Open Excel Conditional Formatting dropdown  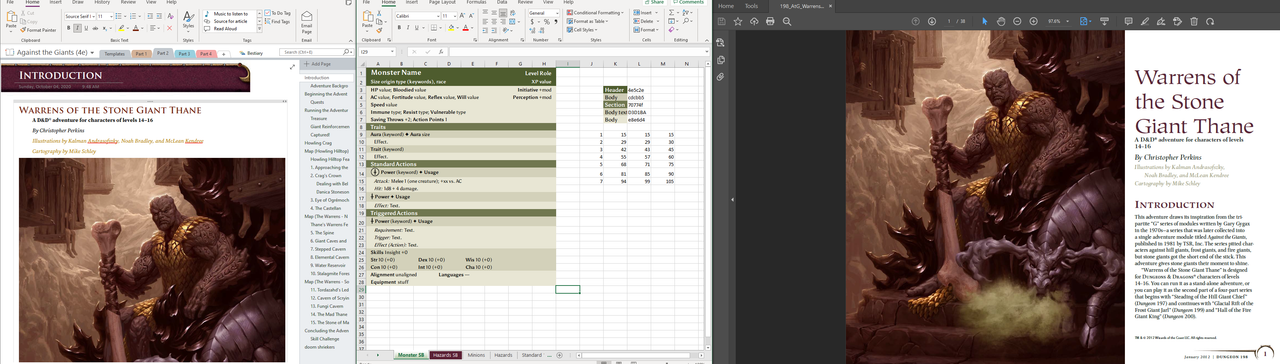(595, 13)
